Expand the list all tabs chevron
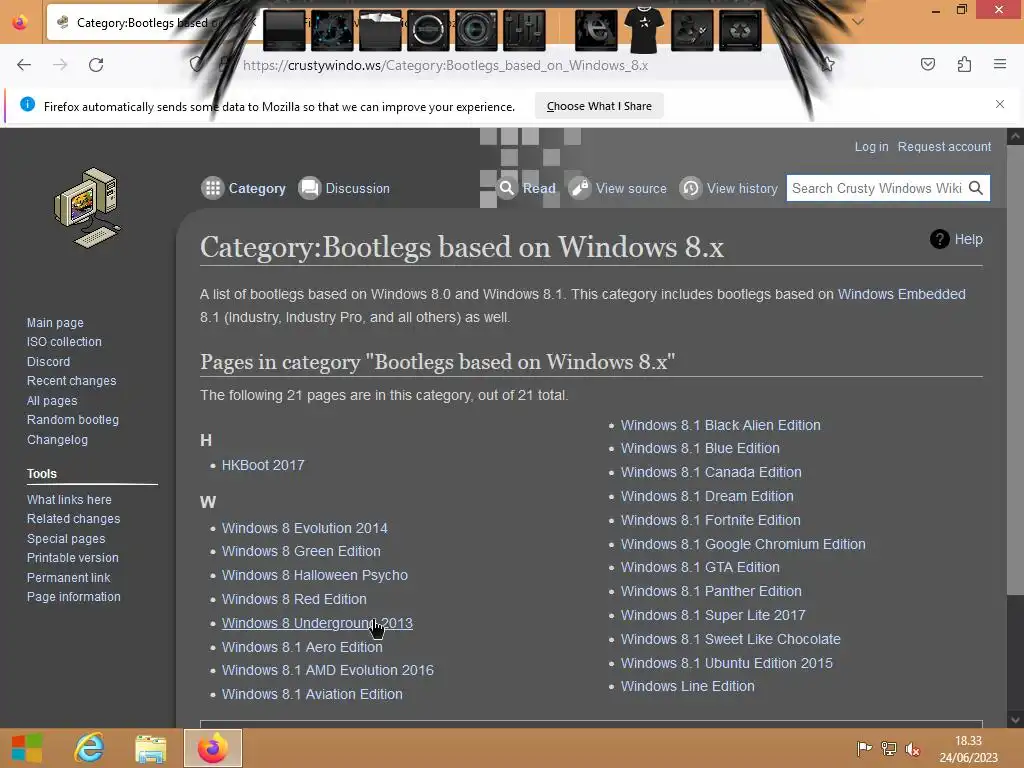 858,22
